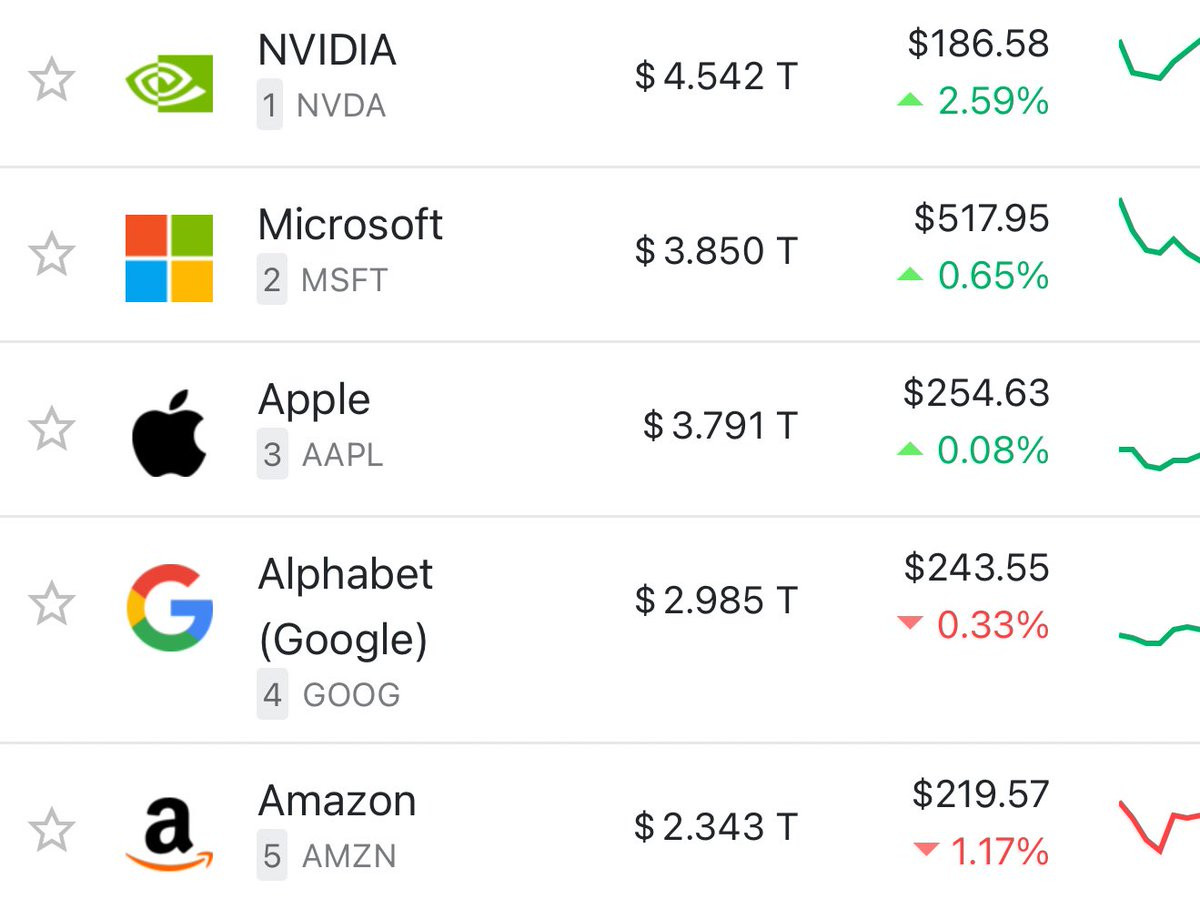Click the Microsoft four-color squares logo
Viewport: 1200px width, 899px height.
[169, 258]
